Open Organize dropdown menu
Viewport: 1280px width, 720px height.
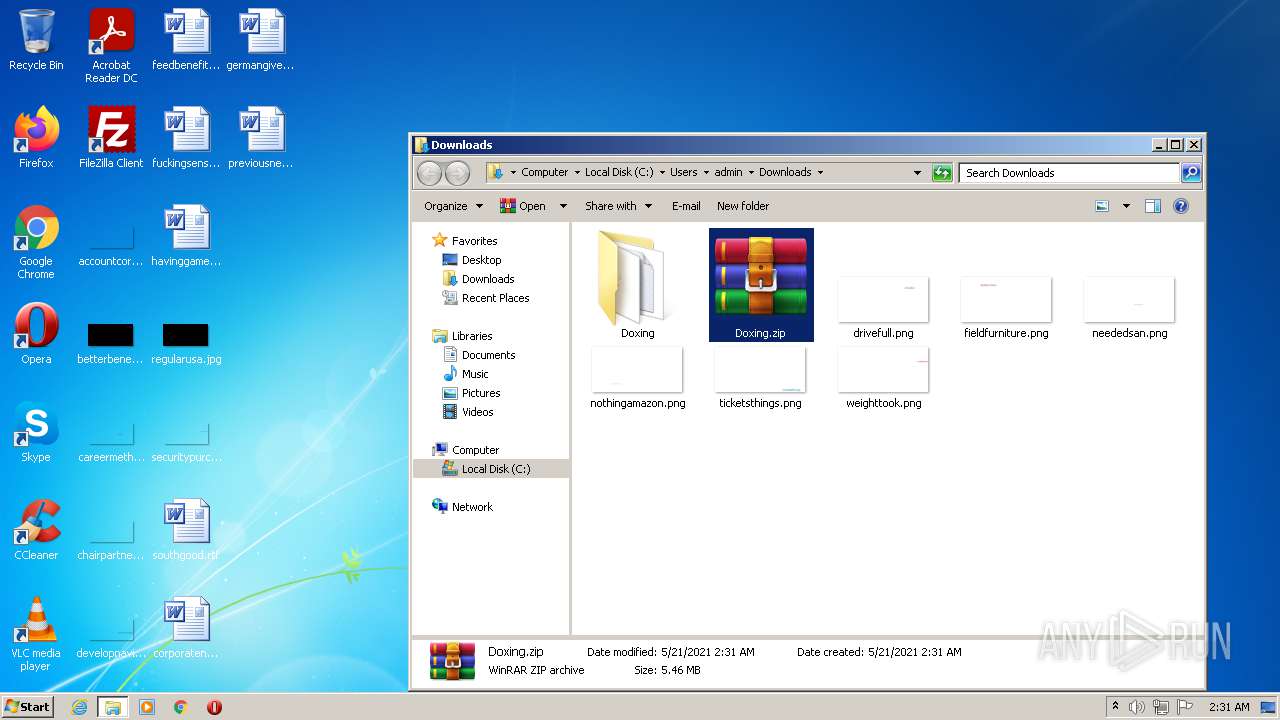(453, 206)
